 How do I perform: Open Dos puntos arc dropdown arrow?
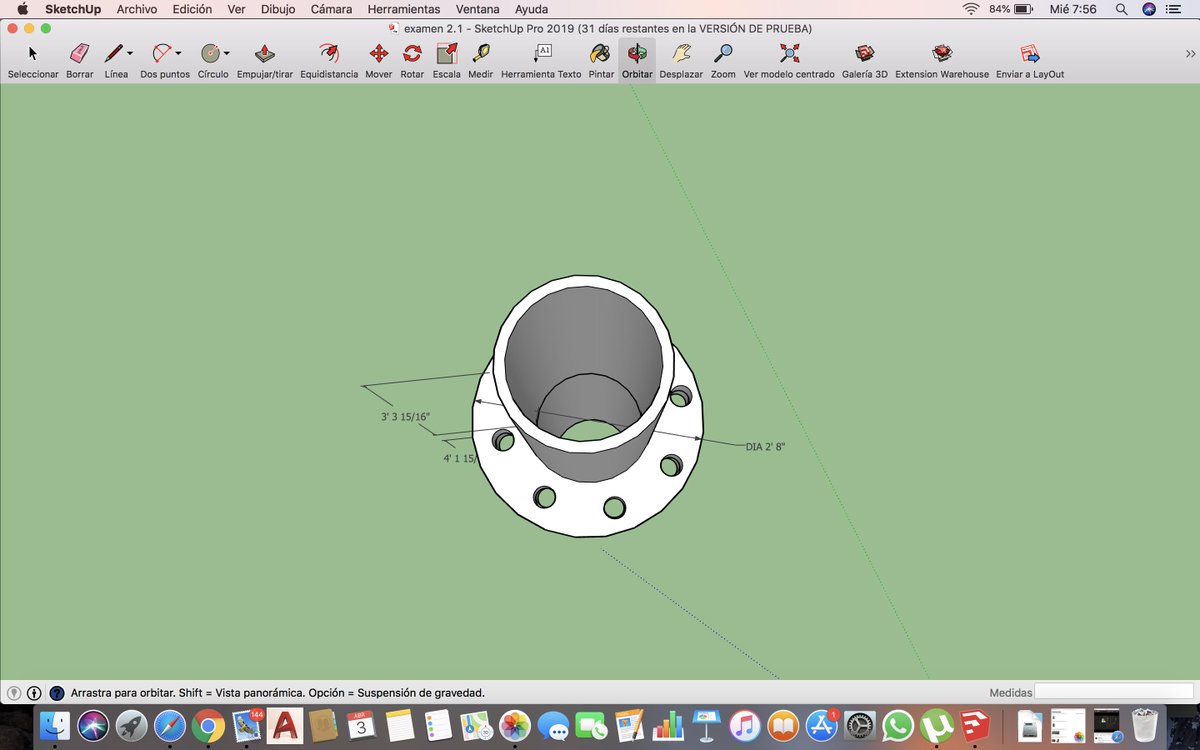click(x=178, y=54)
